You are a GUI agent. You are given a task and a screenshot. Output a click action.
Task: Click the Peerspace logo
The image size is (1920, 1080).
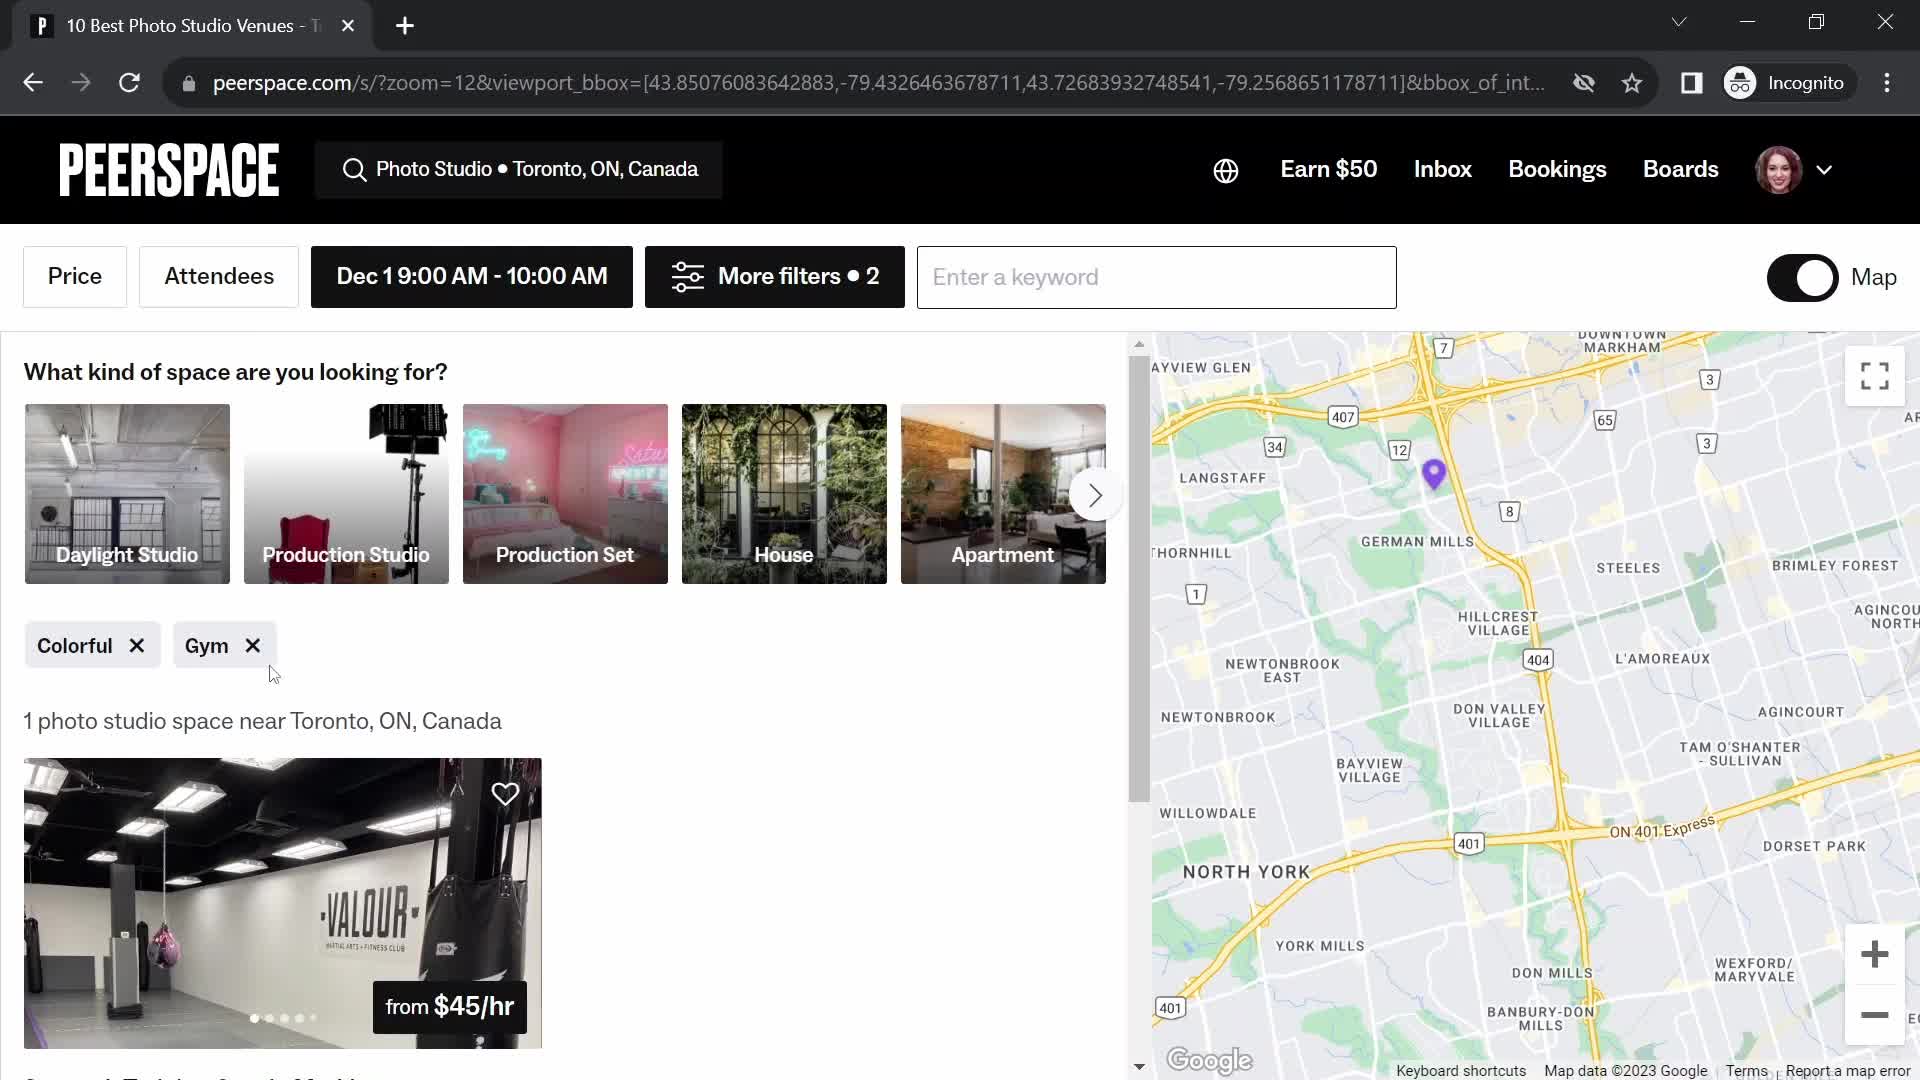pyautogui.click(x=169, y=170)
